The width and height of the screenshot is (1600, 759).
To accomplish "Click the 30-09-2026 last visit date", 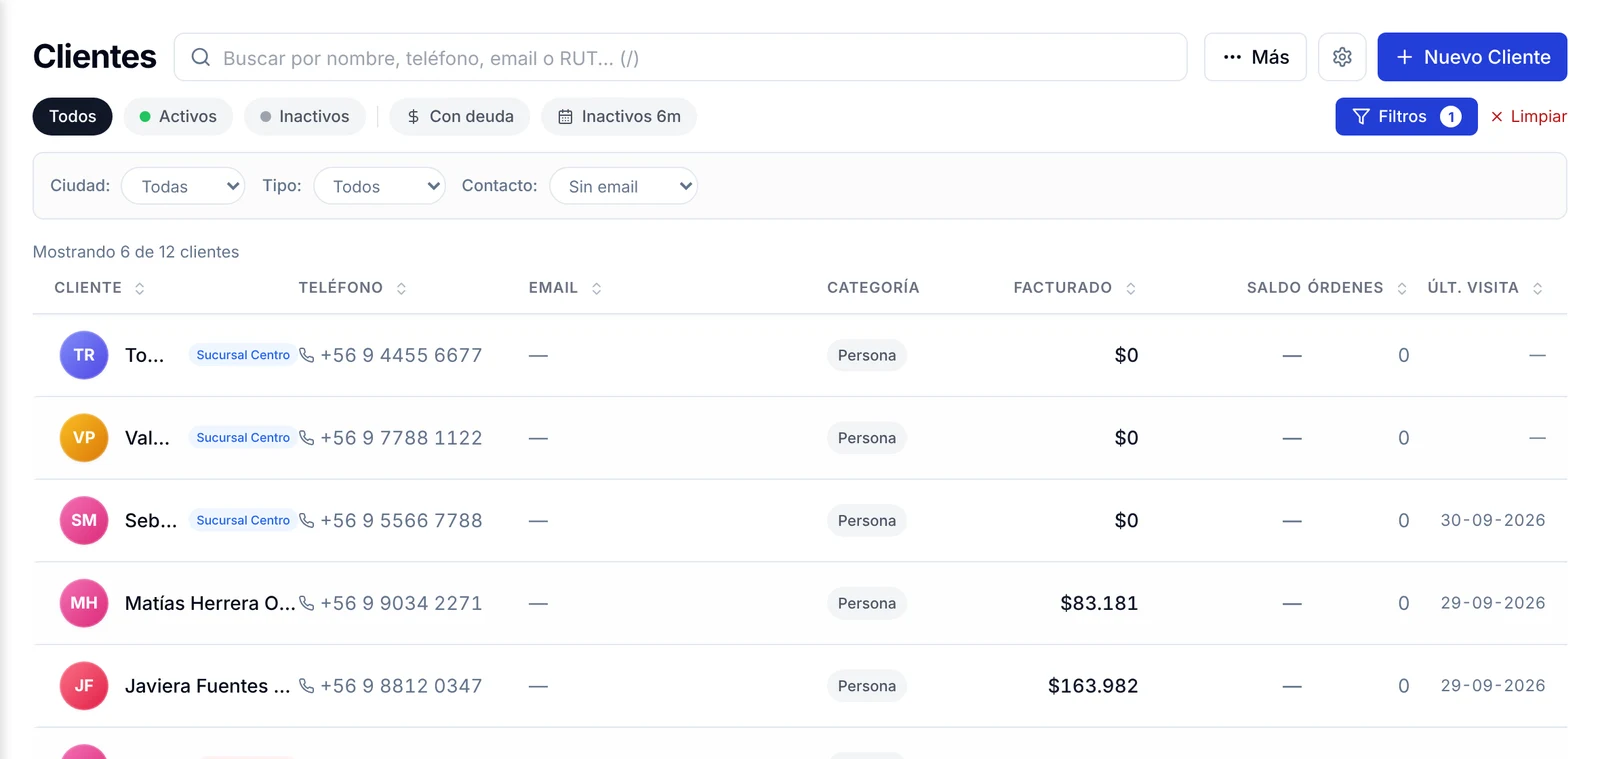I will pyautogui.click(x=1493, y=520).
